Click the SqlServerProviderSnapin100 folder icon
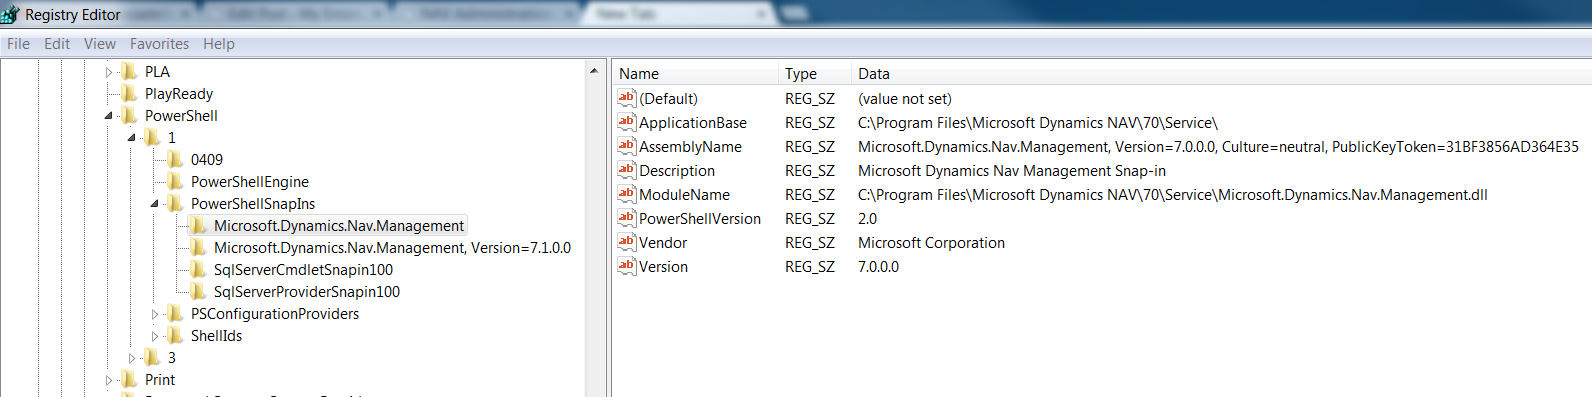 [x=198, y=292]
